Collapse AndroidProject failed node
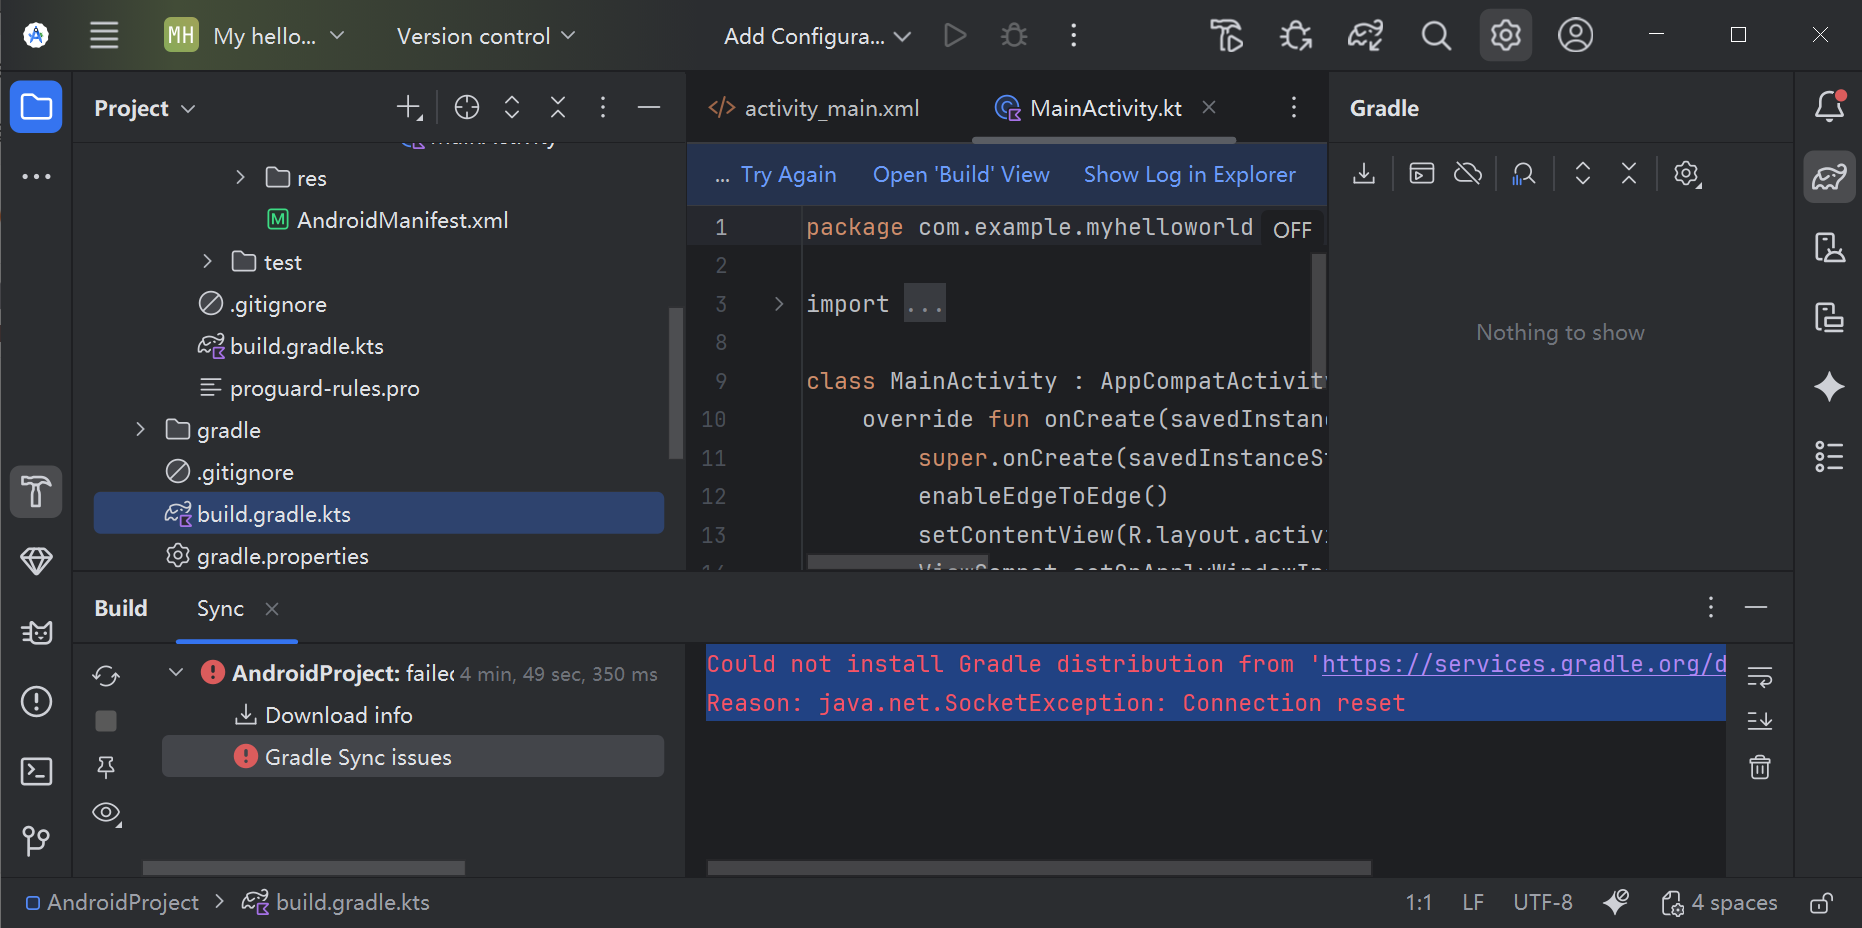 [176, 672]
